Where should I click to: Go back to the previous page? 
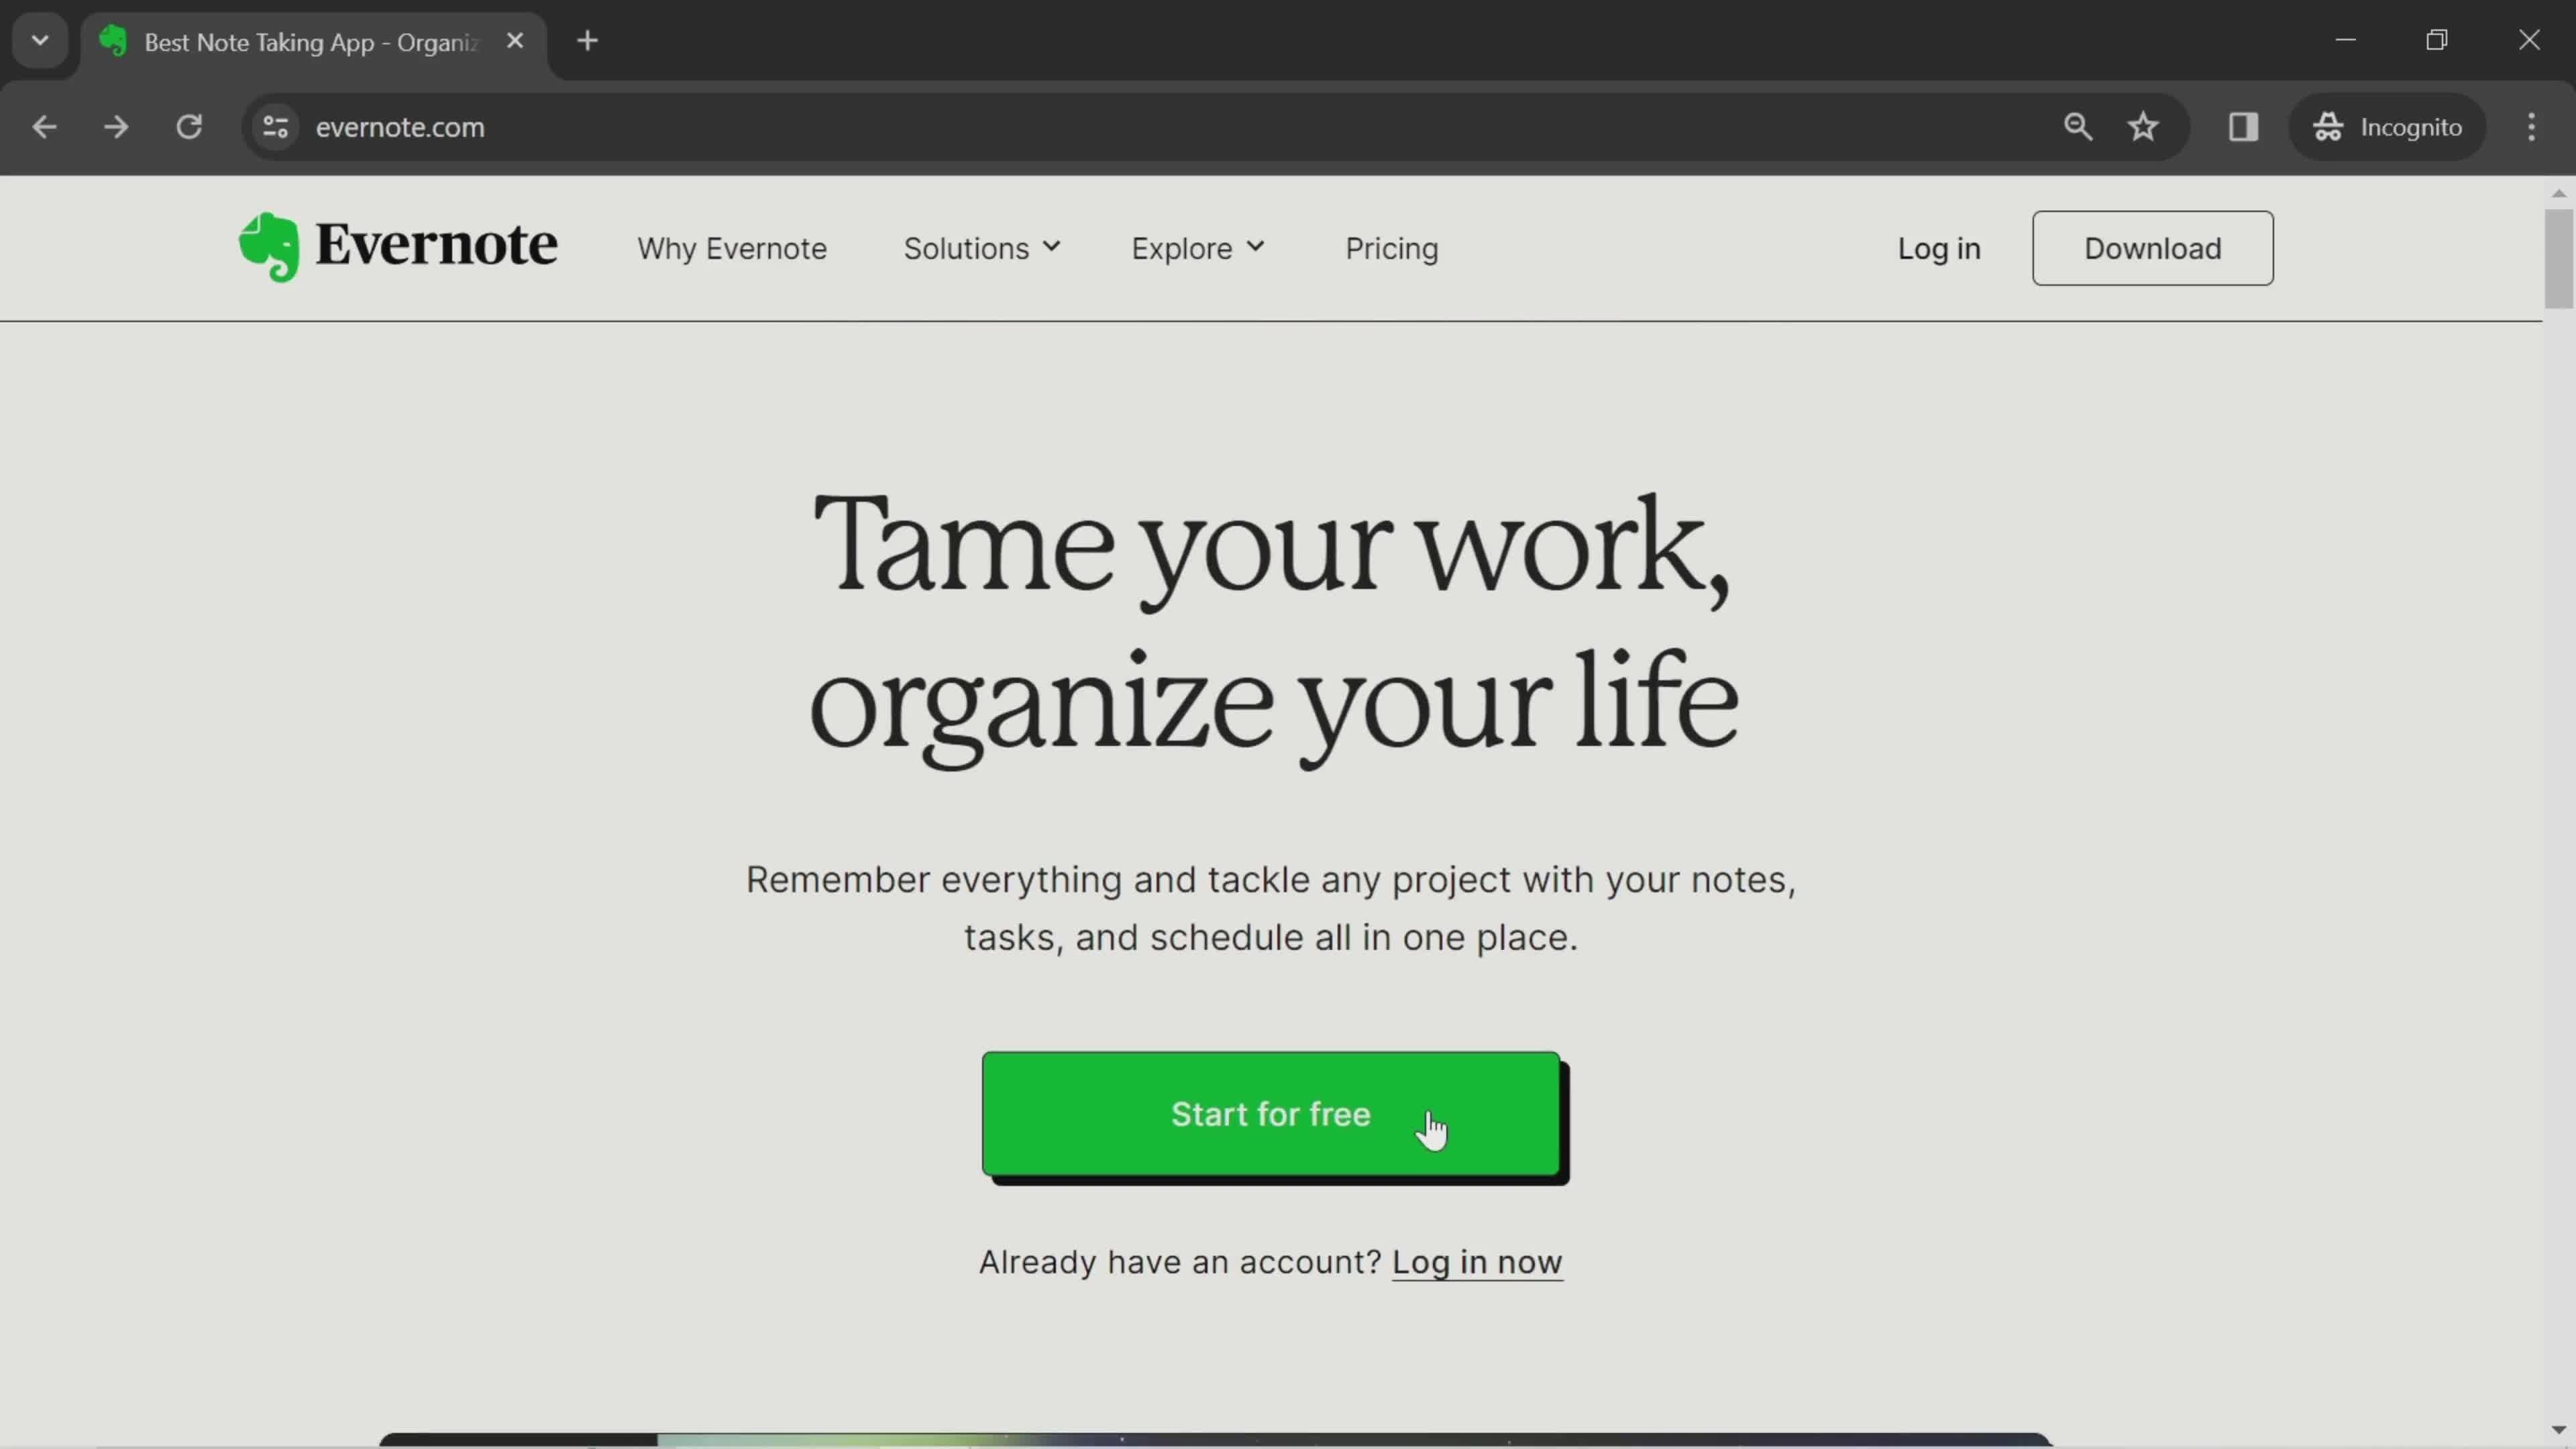pos(44,127)
